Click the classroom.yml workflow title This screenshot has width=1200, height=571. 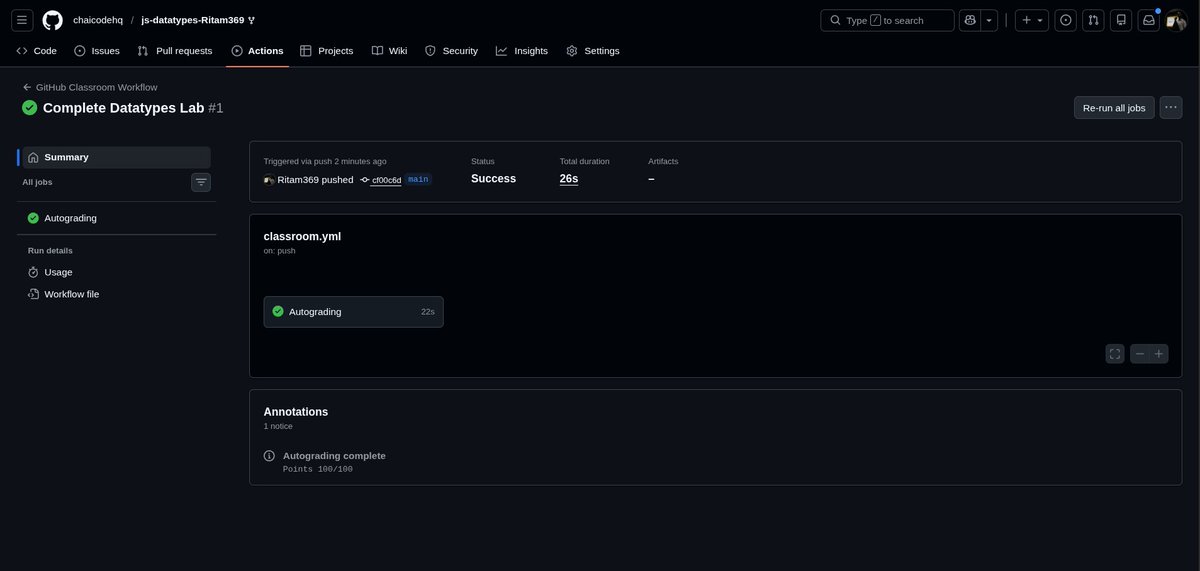click(302, 237)
